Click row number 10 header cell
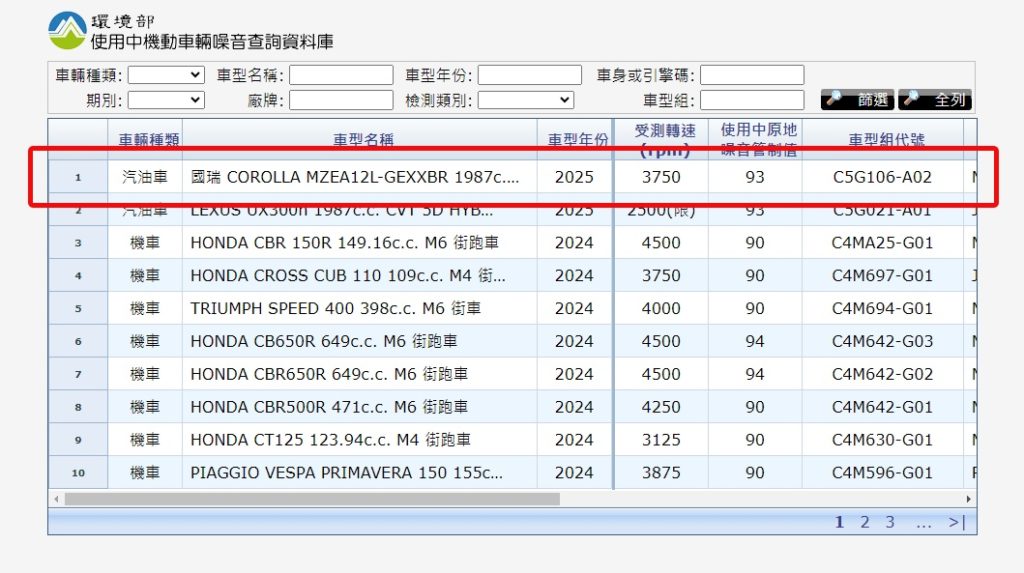1024x573 pixels. (78, 472)
